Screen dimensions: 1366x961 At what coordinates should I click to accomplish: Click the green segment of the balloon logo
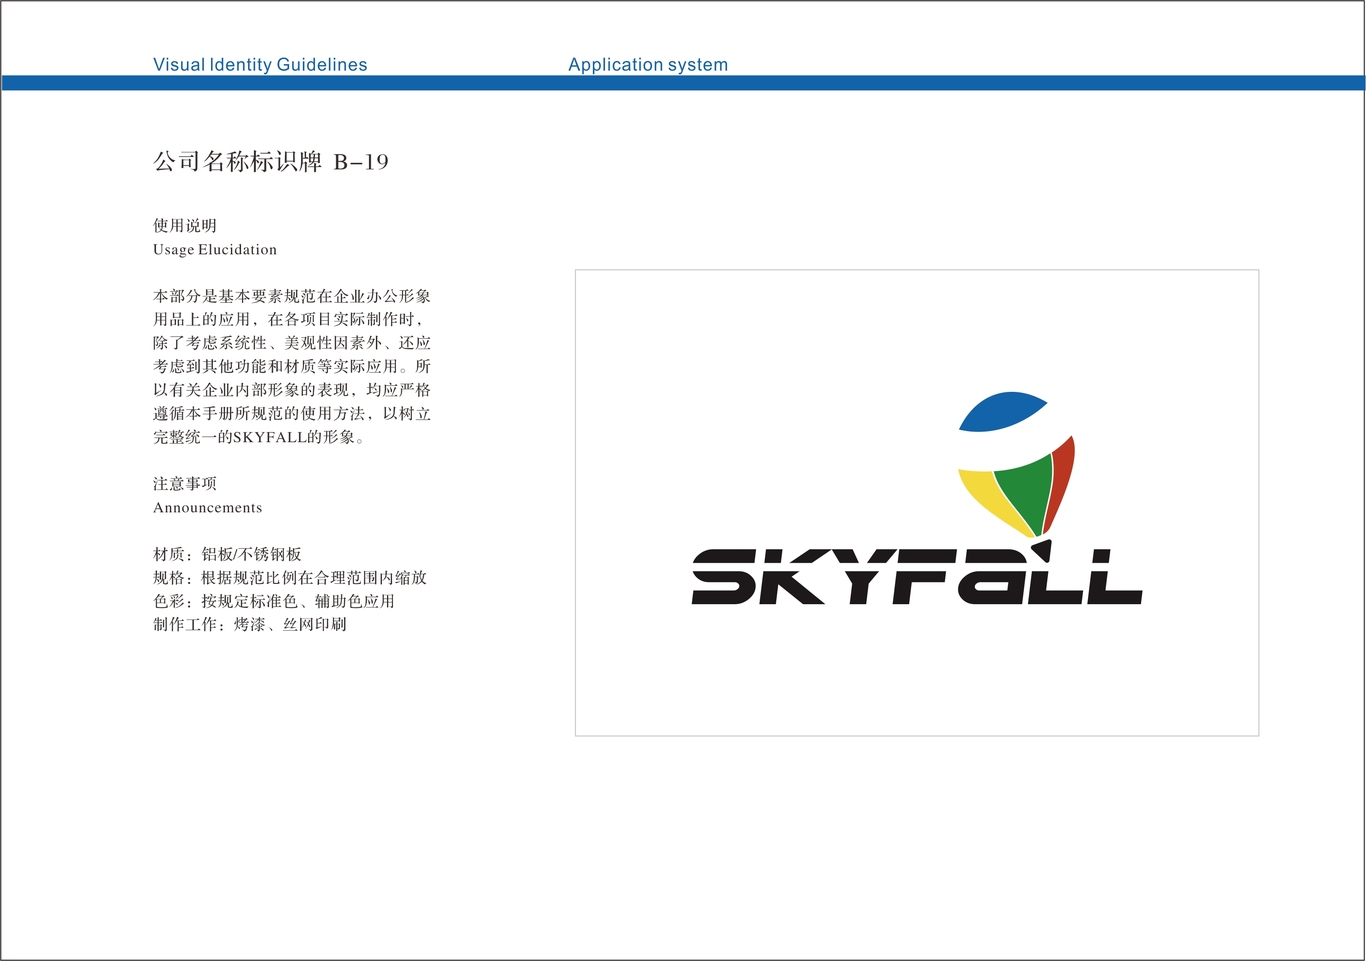(x=1026, y=494)
